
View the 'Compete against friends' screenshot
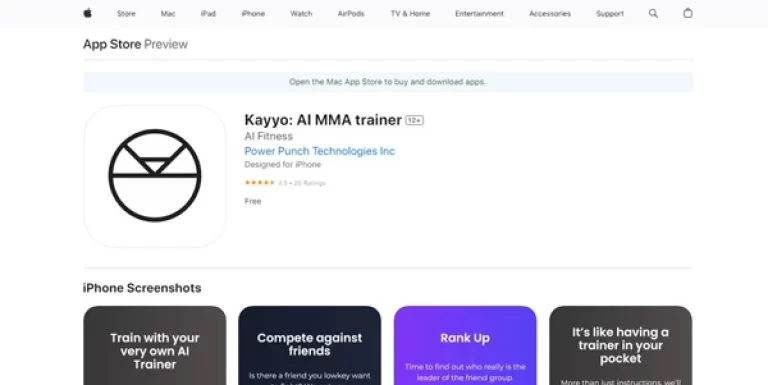coord(310,345)
